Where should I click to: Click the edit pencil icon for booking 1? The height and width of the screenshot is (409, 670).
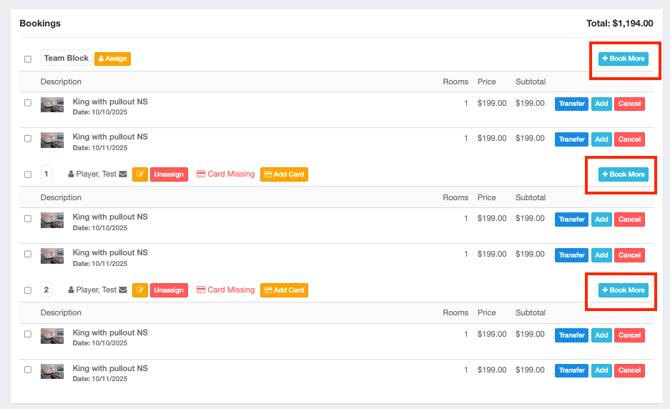pos(140,174)
